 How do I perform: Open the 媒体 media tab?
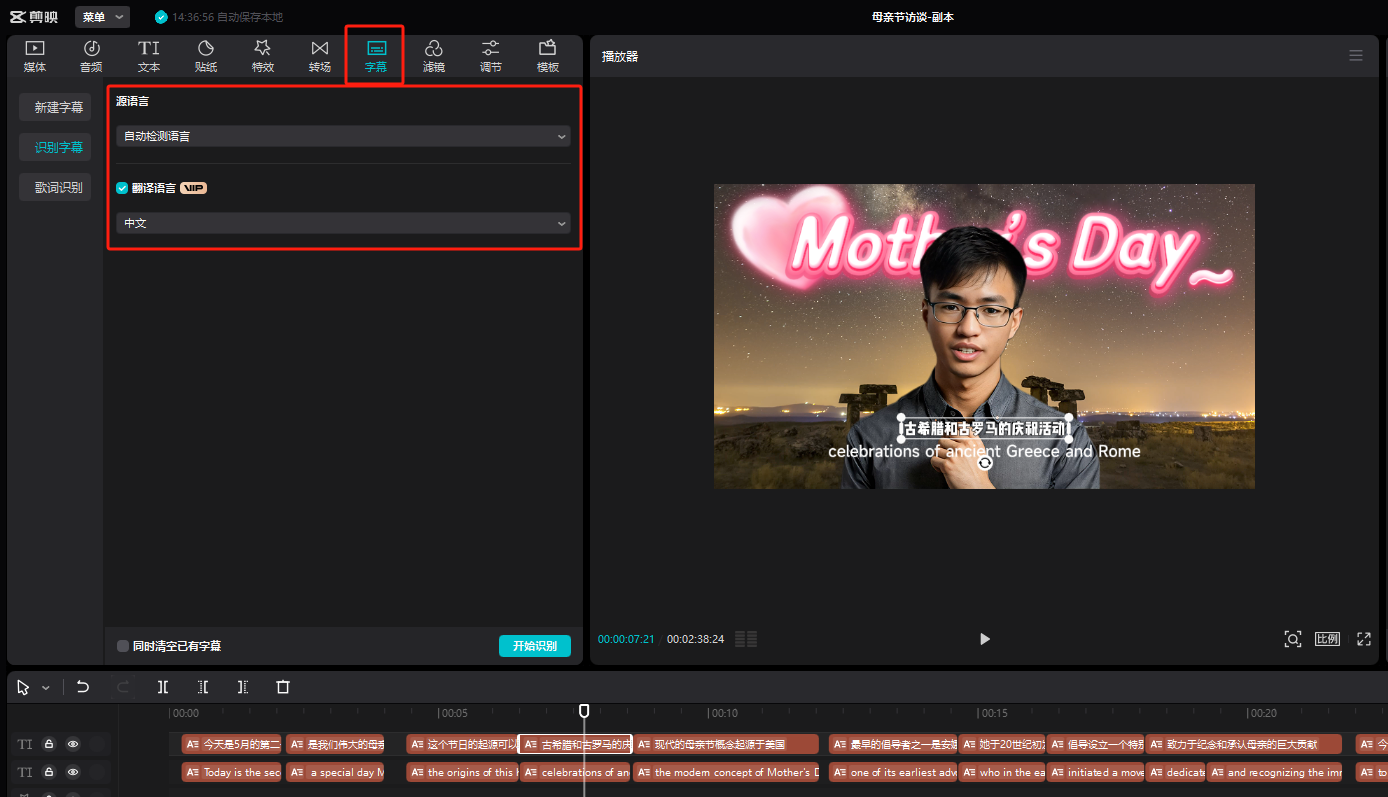pos(35,57)
